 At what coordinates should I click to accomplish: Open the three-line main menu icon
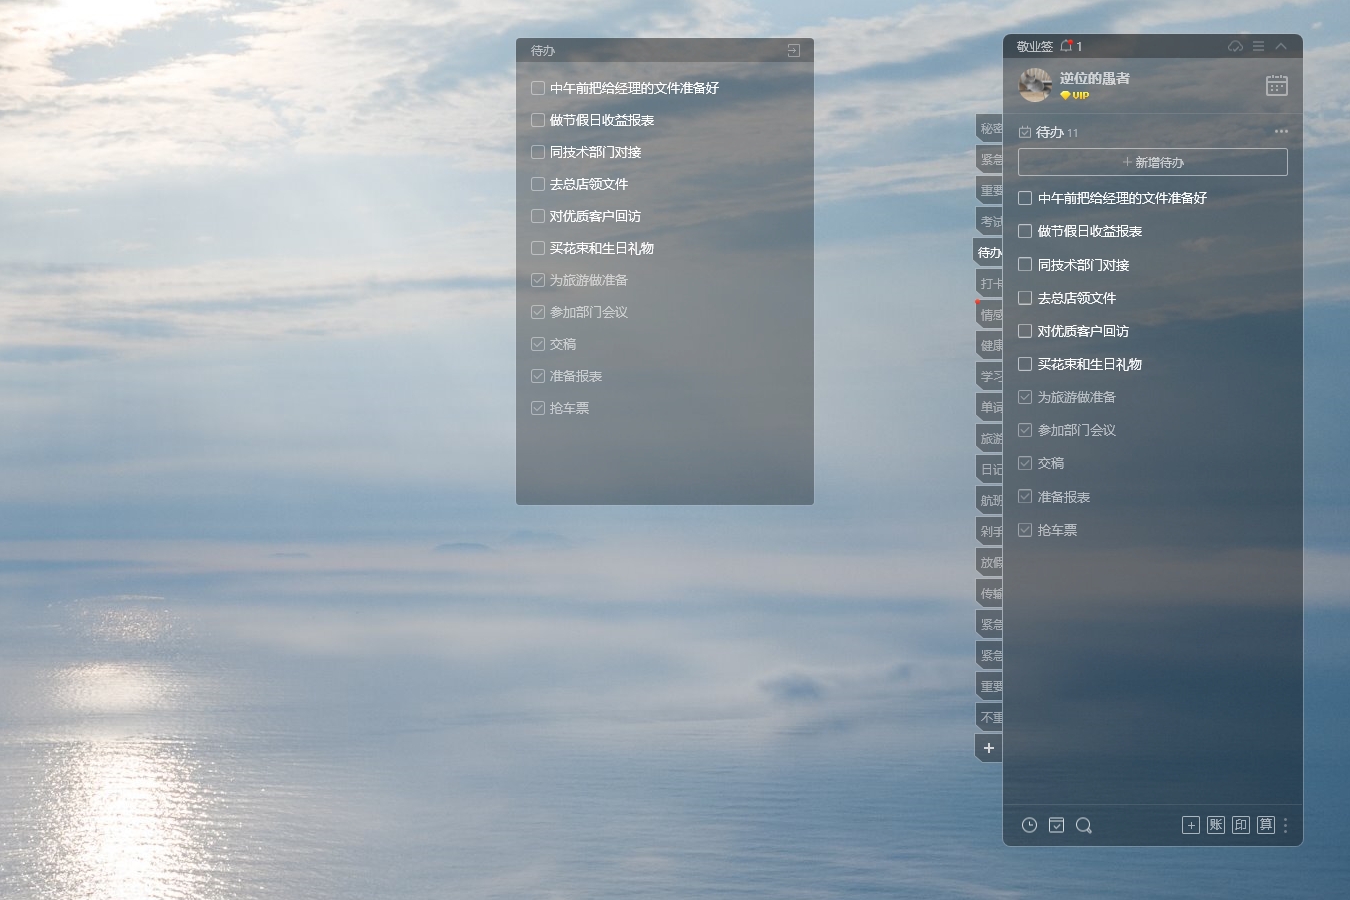coord(1259,46)
